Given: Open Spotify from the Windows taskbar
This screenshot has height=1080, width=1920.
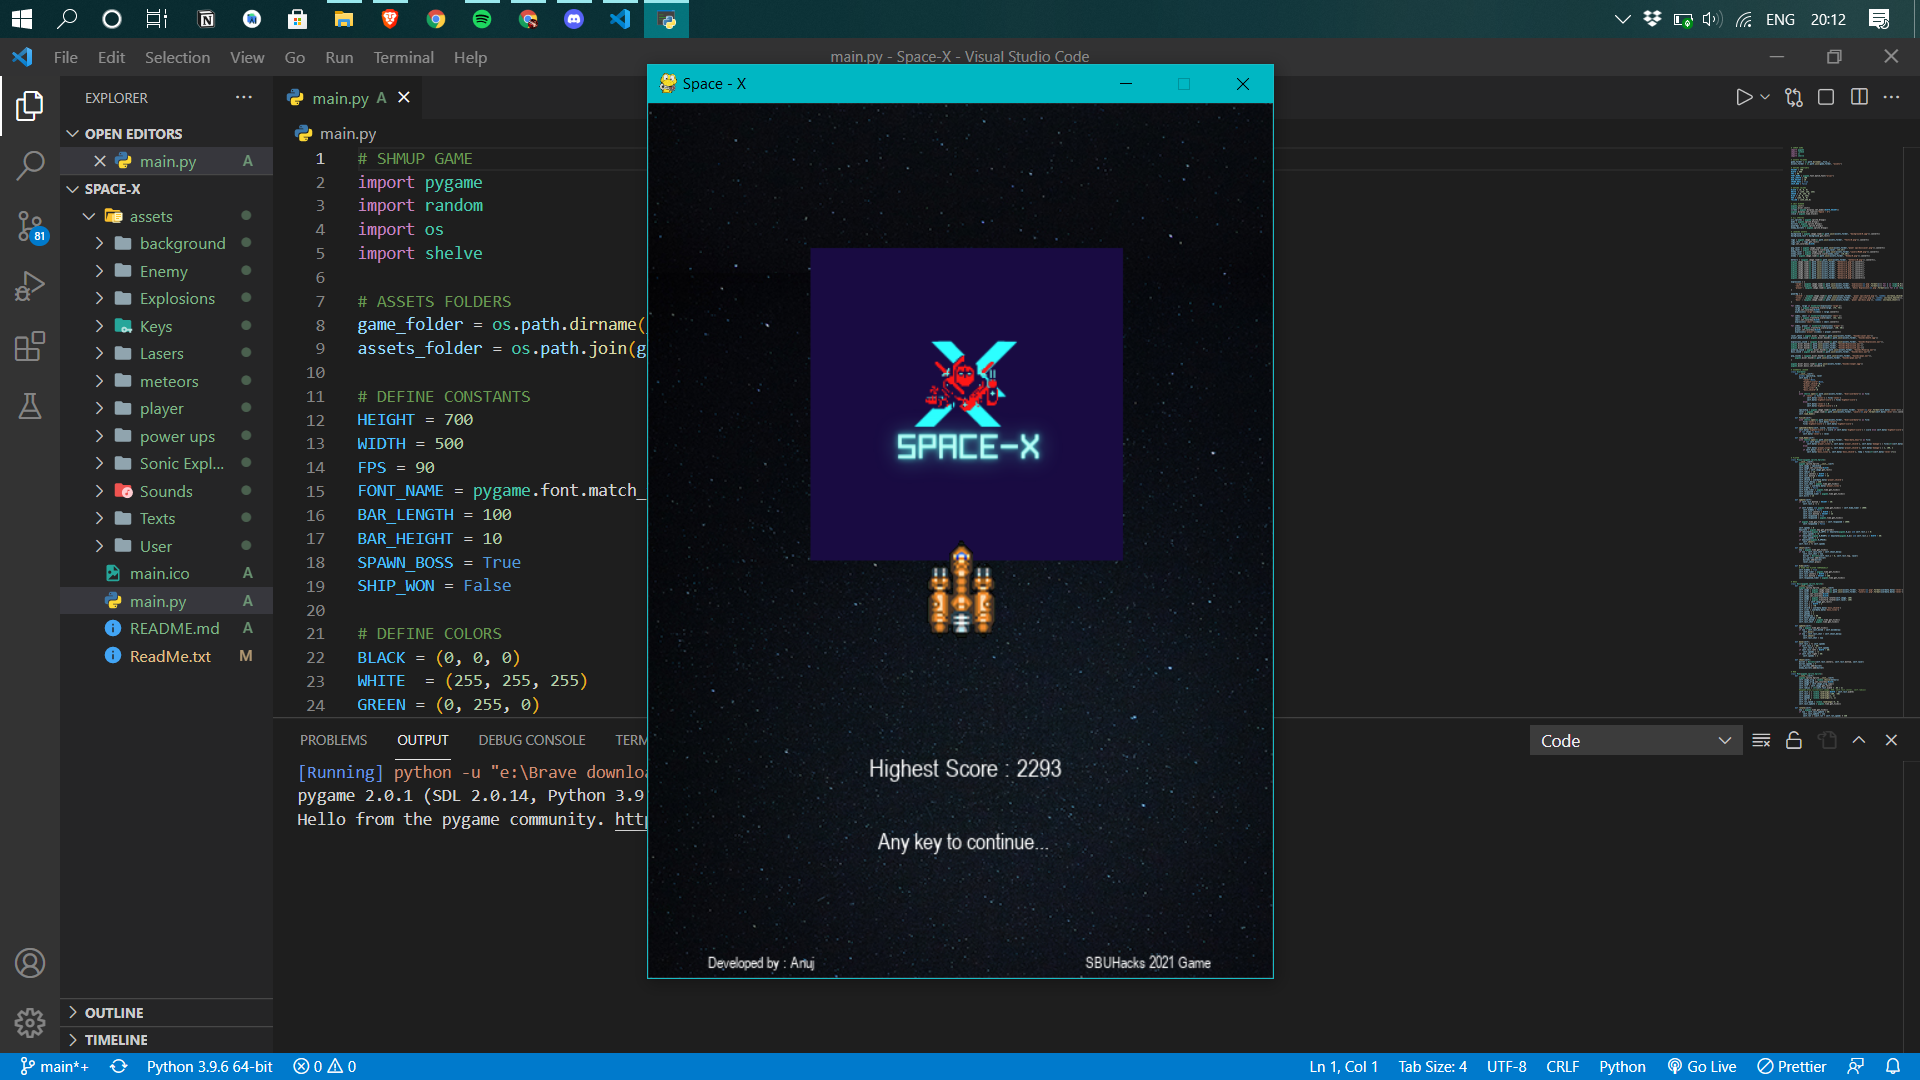Looking at the screenshot, I should 482,19.
